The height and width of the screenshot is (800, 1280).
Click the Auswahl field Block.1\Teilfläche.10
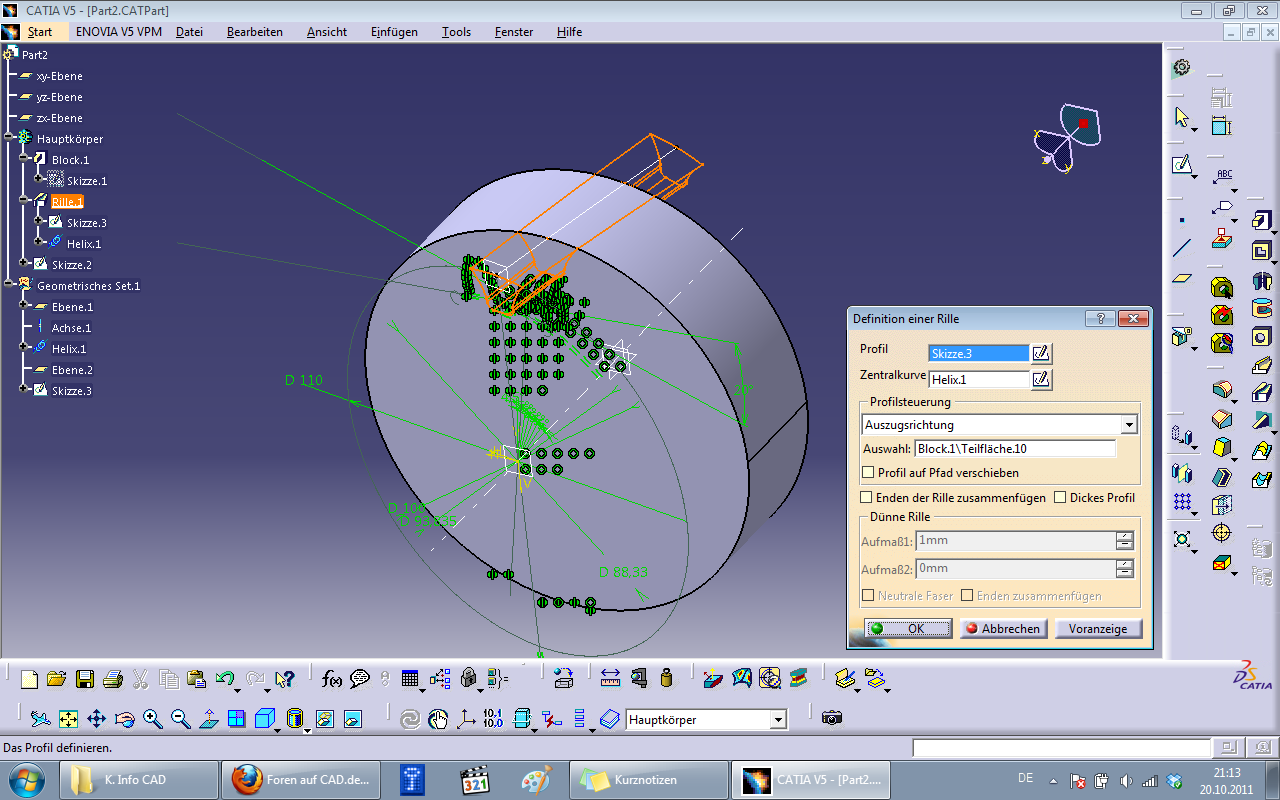pyautogui.click(x=1015, y=449)
